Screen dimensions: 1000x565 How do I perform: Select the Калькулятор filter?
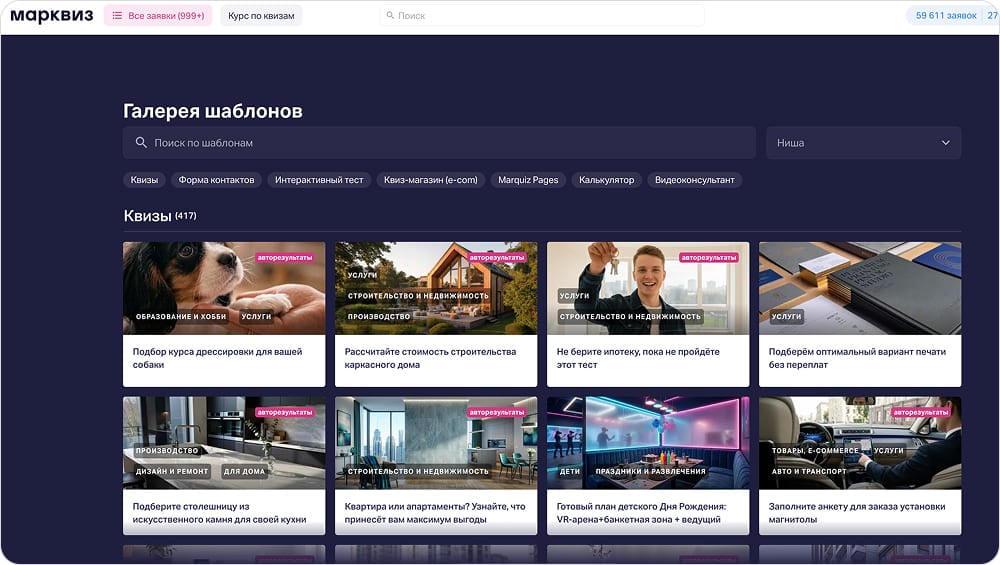click(x=607, y=180)
